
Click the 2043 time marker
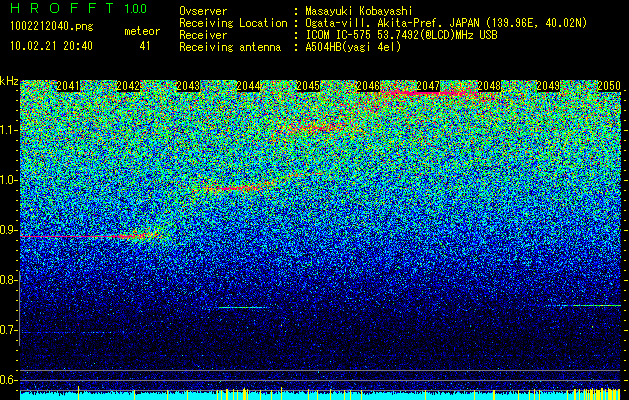click(x=188, y=86)
